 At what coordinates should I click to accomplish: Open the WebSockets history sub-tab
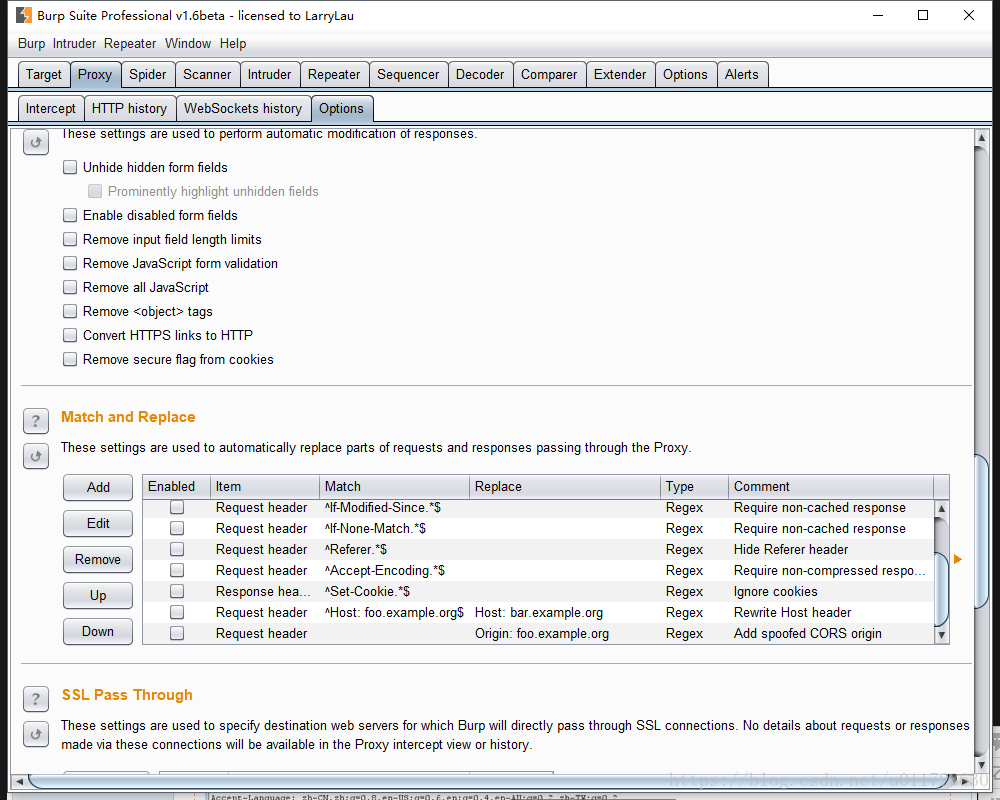point(243,108)
